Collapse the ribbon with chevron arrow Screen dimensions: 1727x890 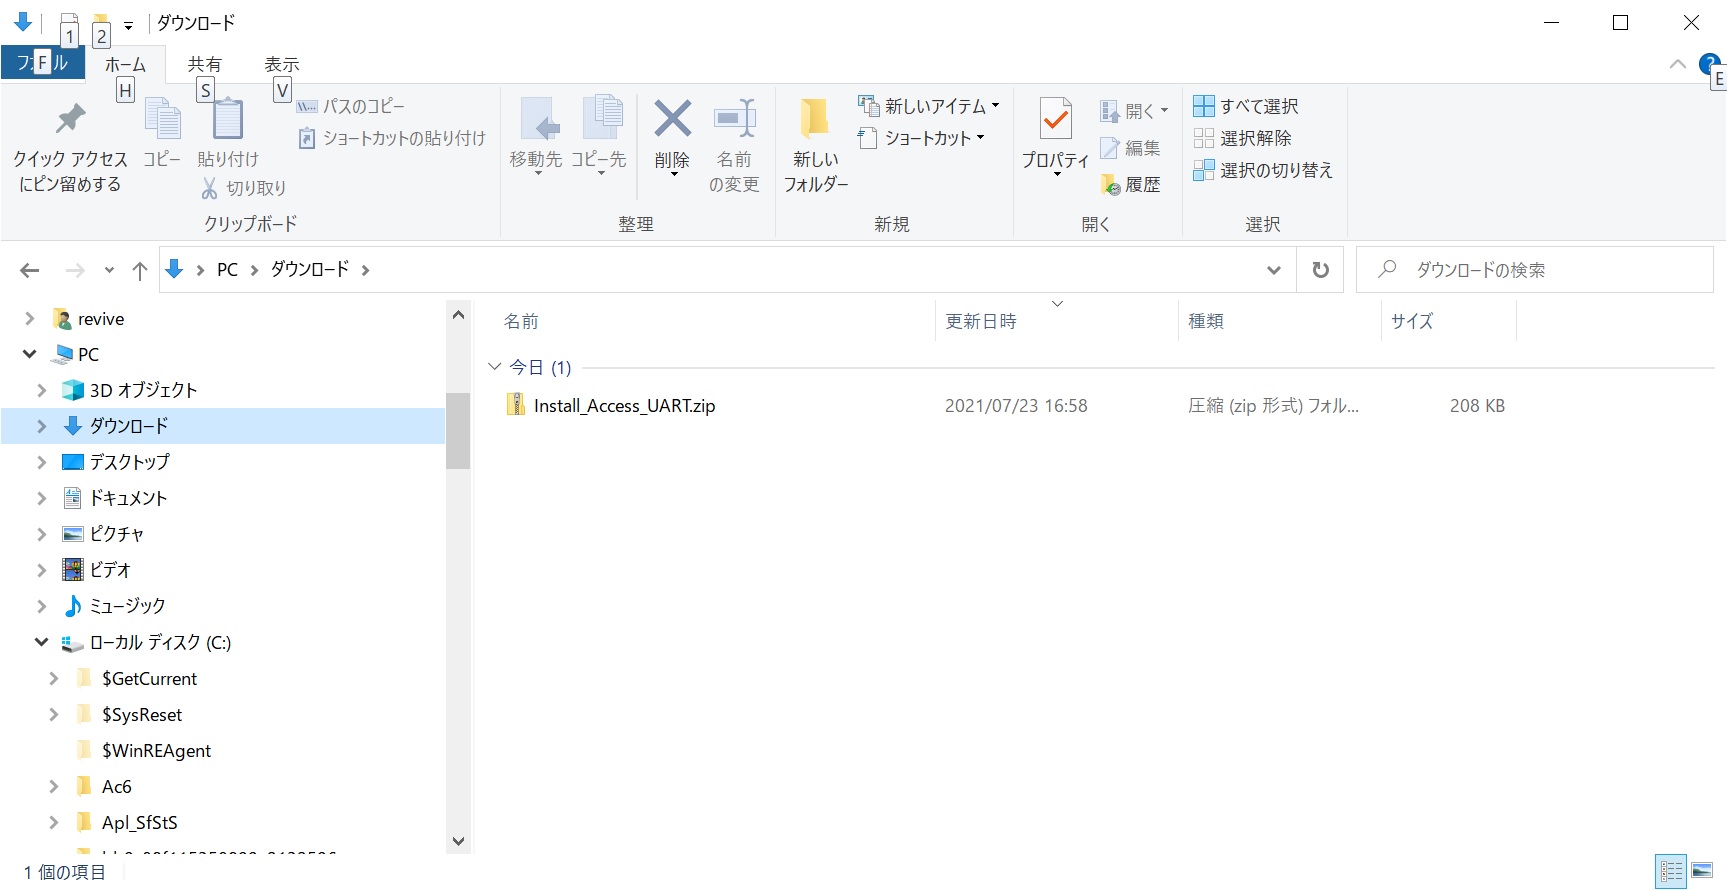coord(1678,64)
